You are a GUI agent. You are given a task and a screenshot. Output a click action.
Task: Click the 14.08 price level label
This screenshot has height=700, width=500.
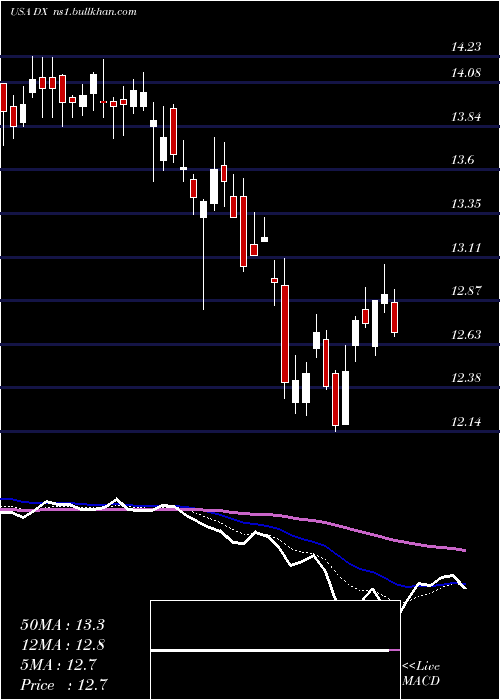pos(467,72)
